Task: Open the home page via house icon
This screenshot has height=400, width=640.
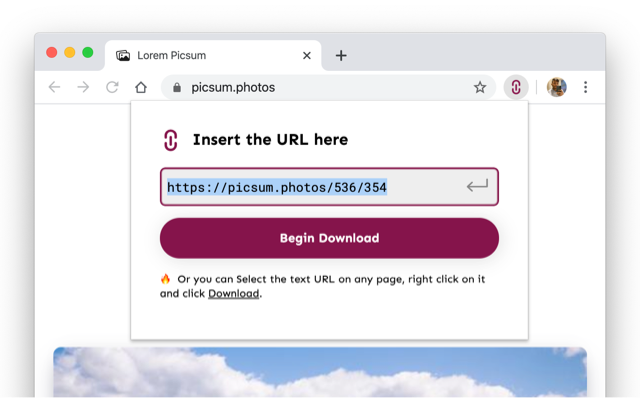Action: 141,87
